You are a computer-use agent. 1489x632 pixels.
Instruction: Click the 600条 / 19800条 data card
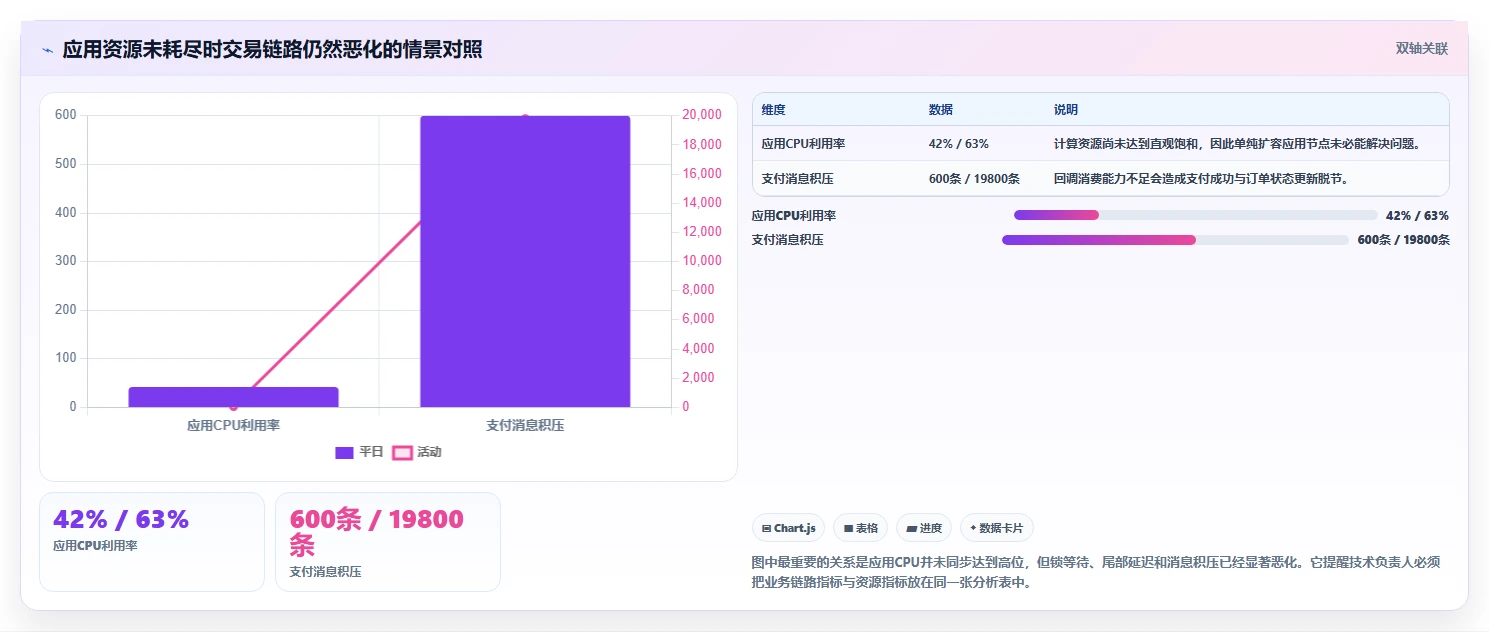(388, 541)
